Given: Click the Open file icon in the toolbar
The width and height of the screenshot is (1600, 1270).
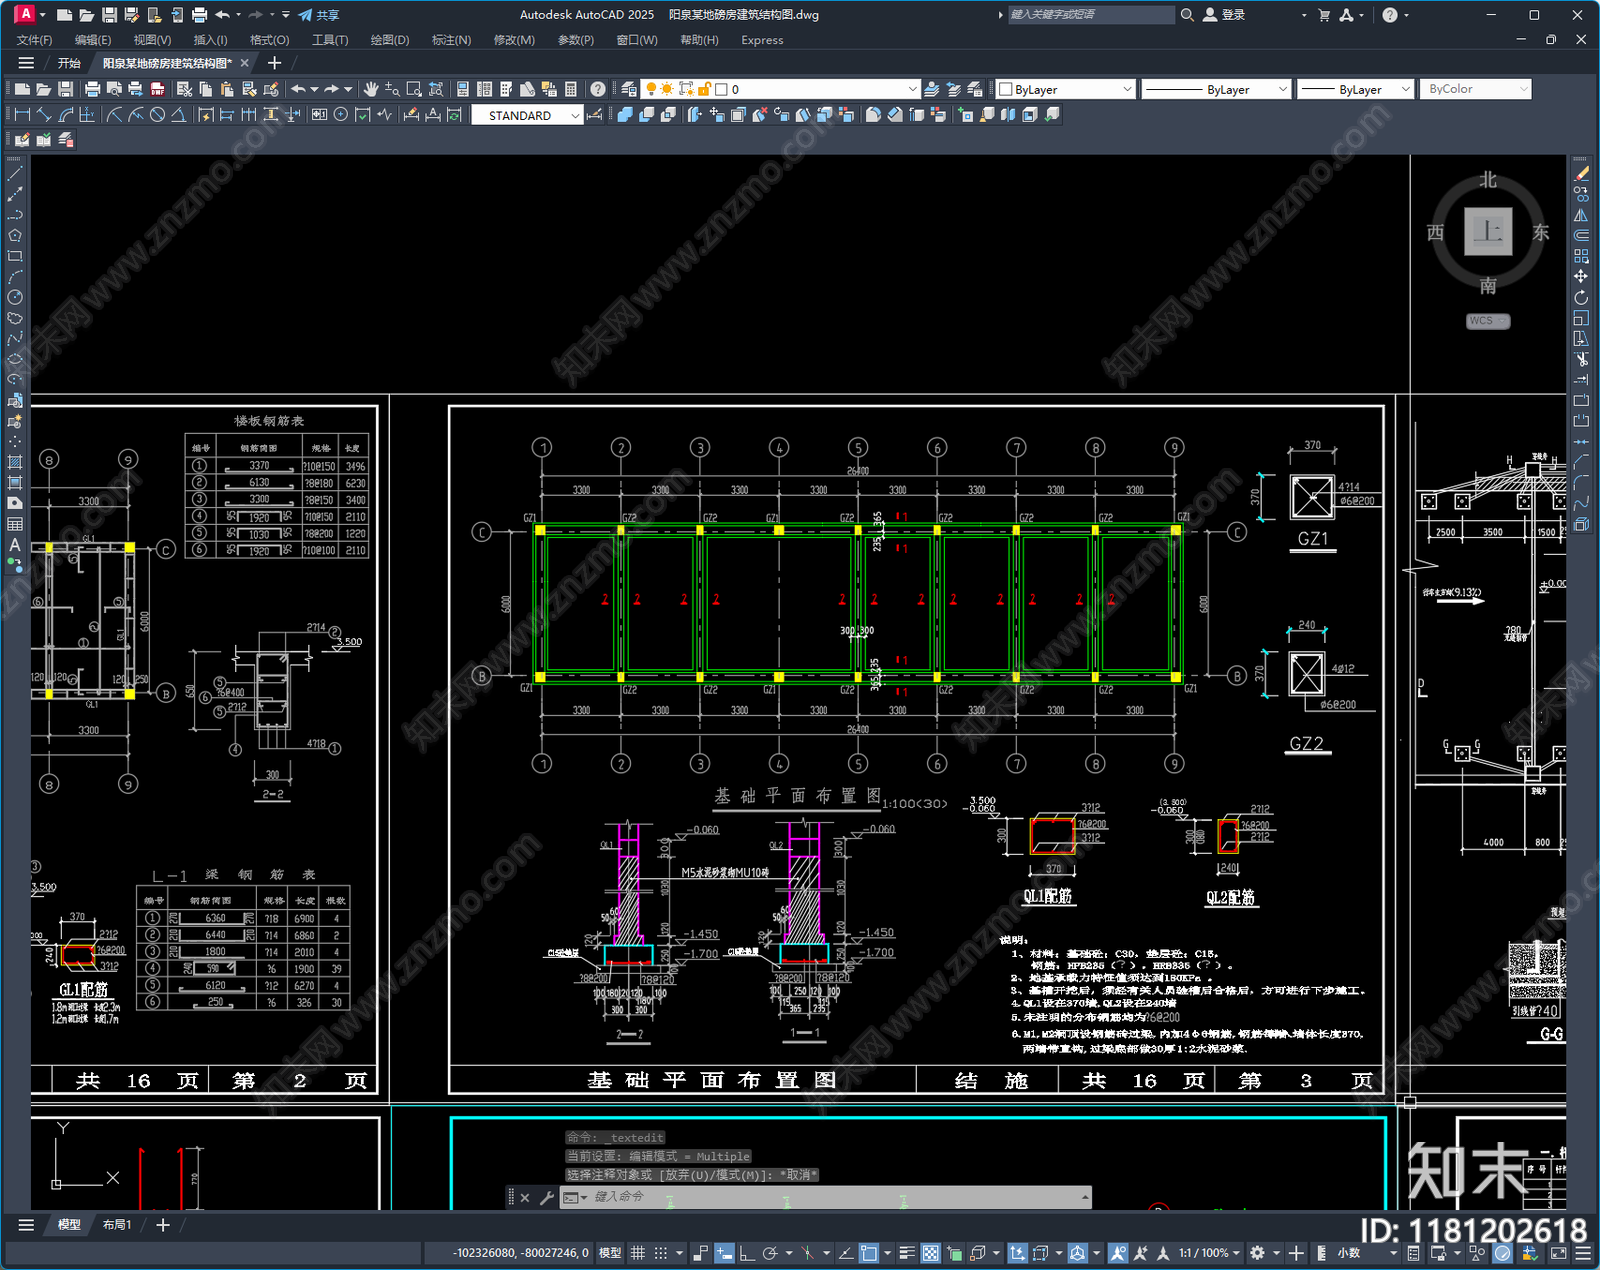Looking at the screenshot, I should 44,89.
